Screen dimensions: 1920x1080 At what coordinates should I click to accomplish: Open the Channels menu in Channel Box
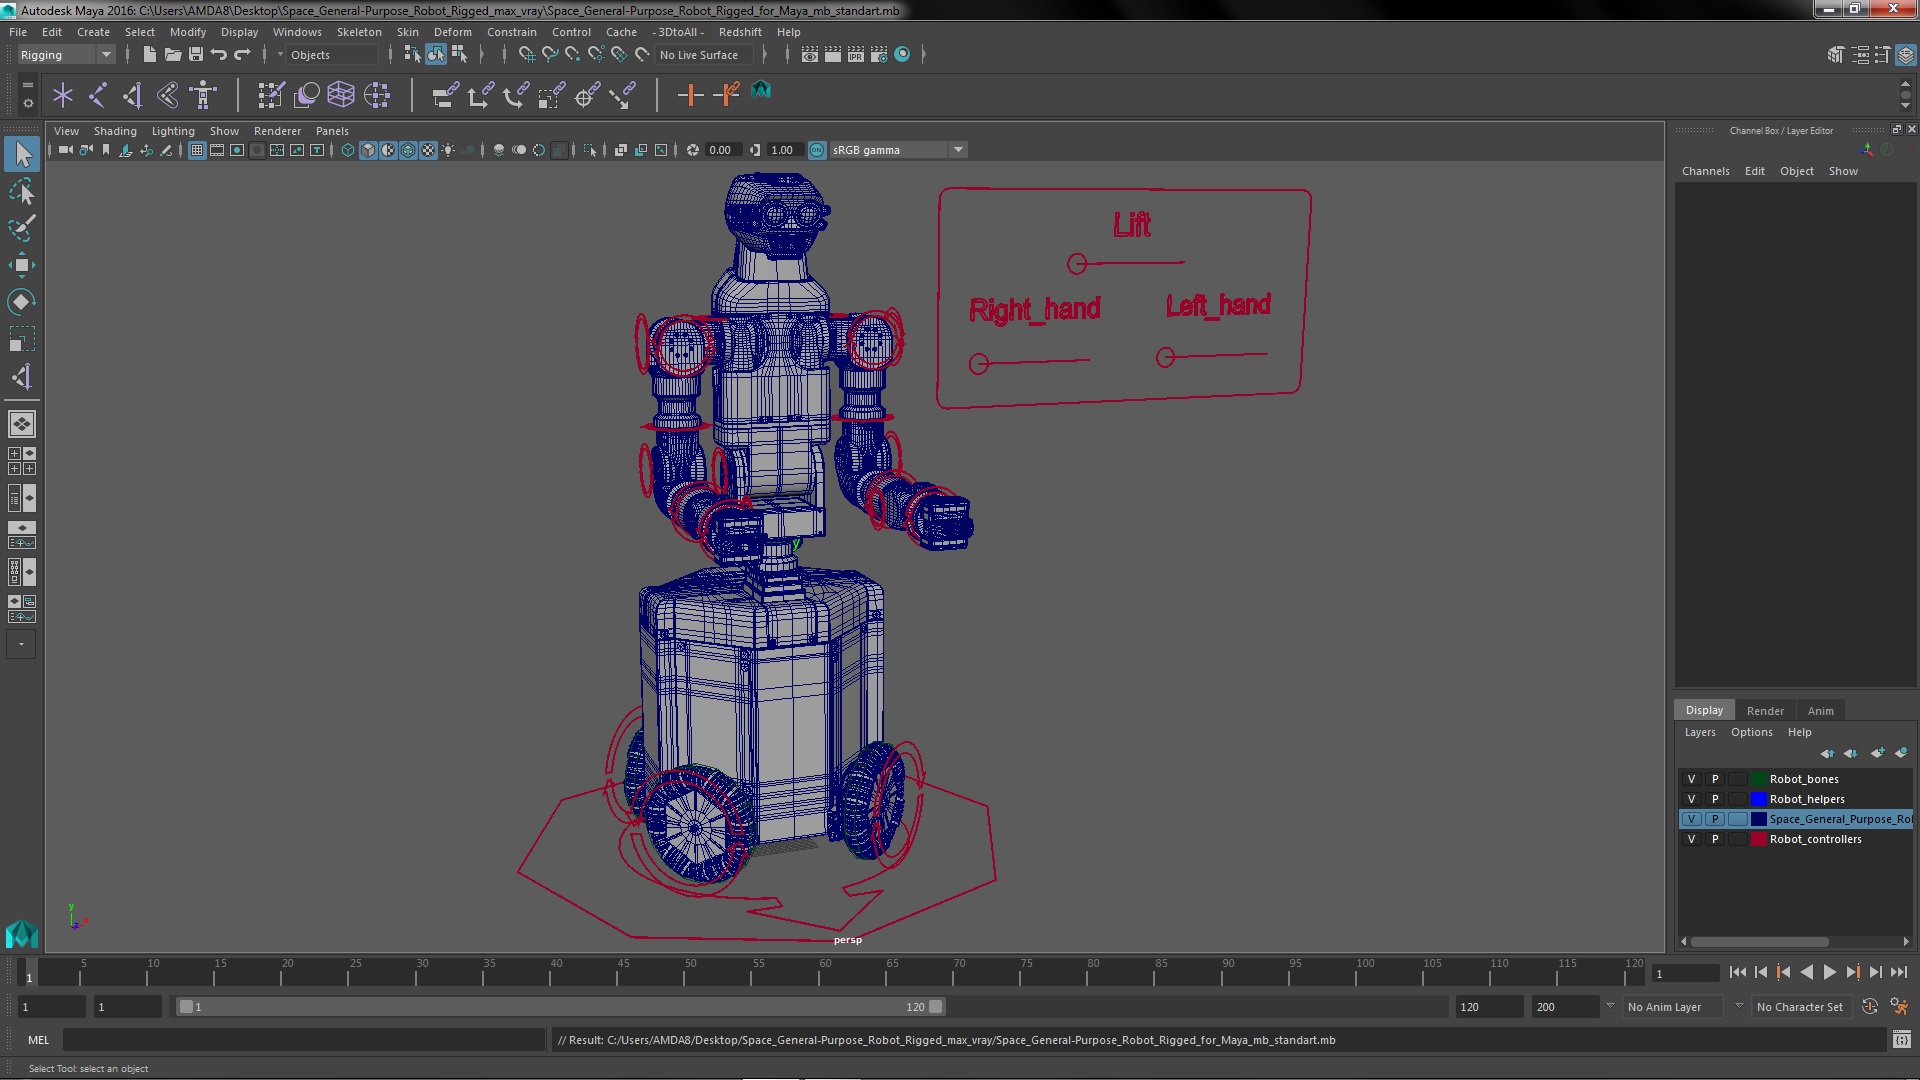coord(1705,171)
